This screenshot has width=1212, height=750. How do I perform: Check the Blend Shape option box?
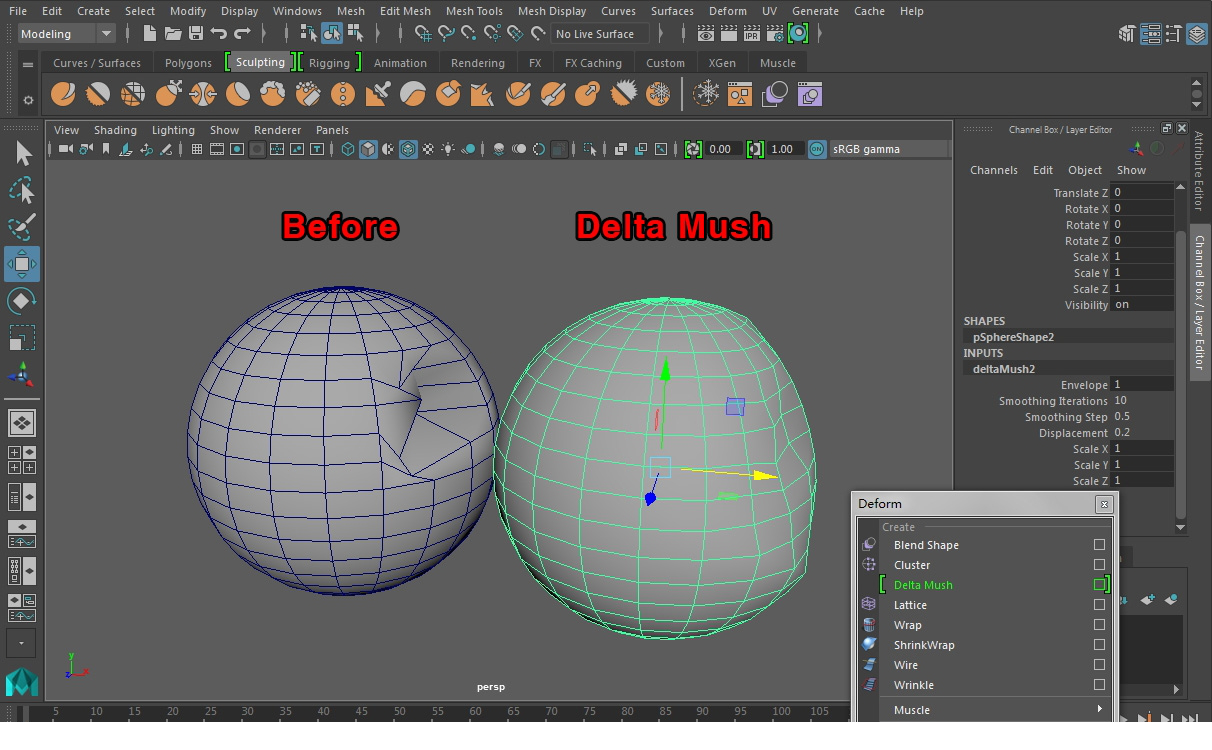1099,545
